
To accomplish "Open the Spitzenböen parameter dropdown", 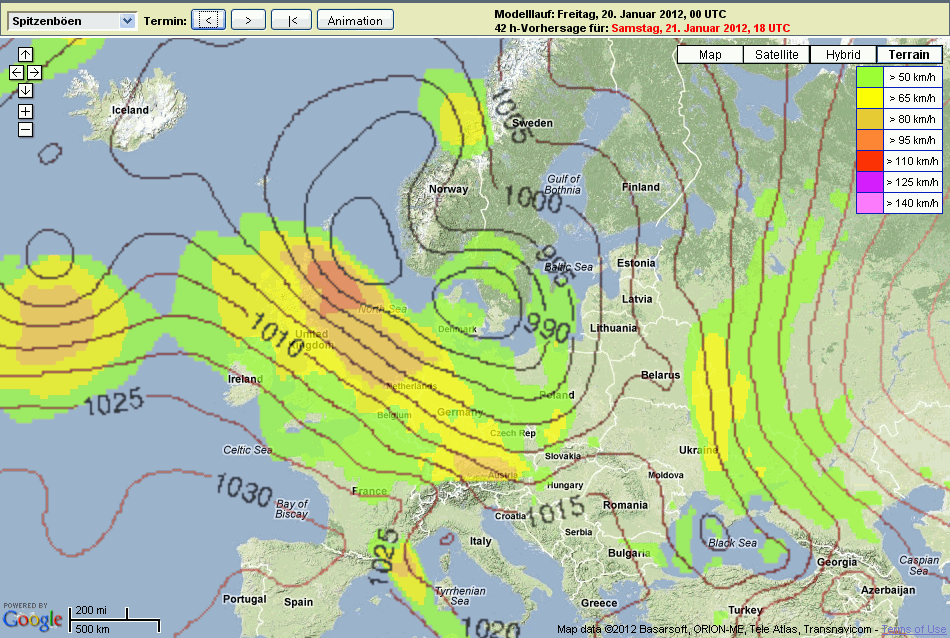I will (72, 21).
